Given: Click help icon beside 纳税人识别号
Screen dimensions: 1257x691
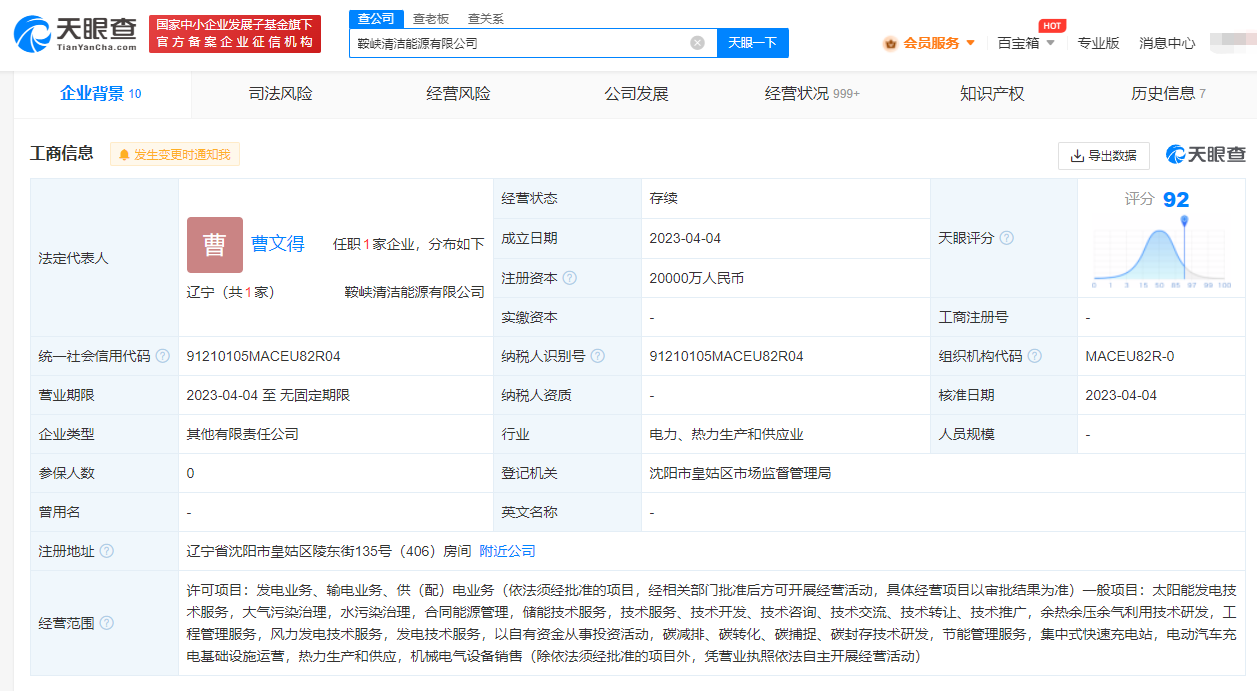Looking at the screenshot, I should pyautogui.click(x=597, y=356).
